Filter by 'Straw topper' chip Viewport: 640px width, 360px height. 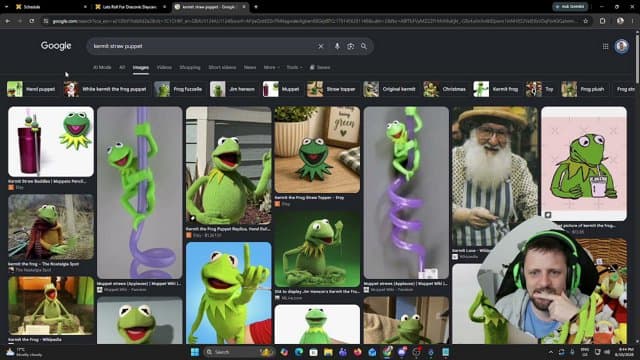click(x=331, y=89)
